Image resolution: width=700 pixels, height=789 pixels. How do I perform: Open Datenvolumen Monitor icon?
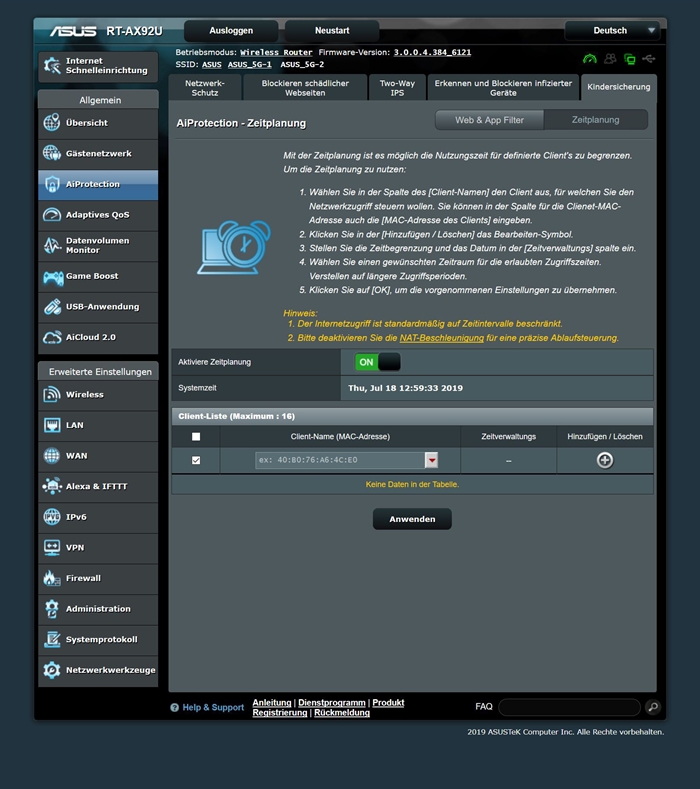point(51,245)
